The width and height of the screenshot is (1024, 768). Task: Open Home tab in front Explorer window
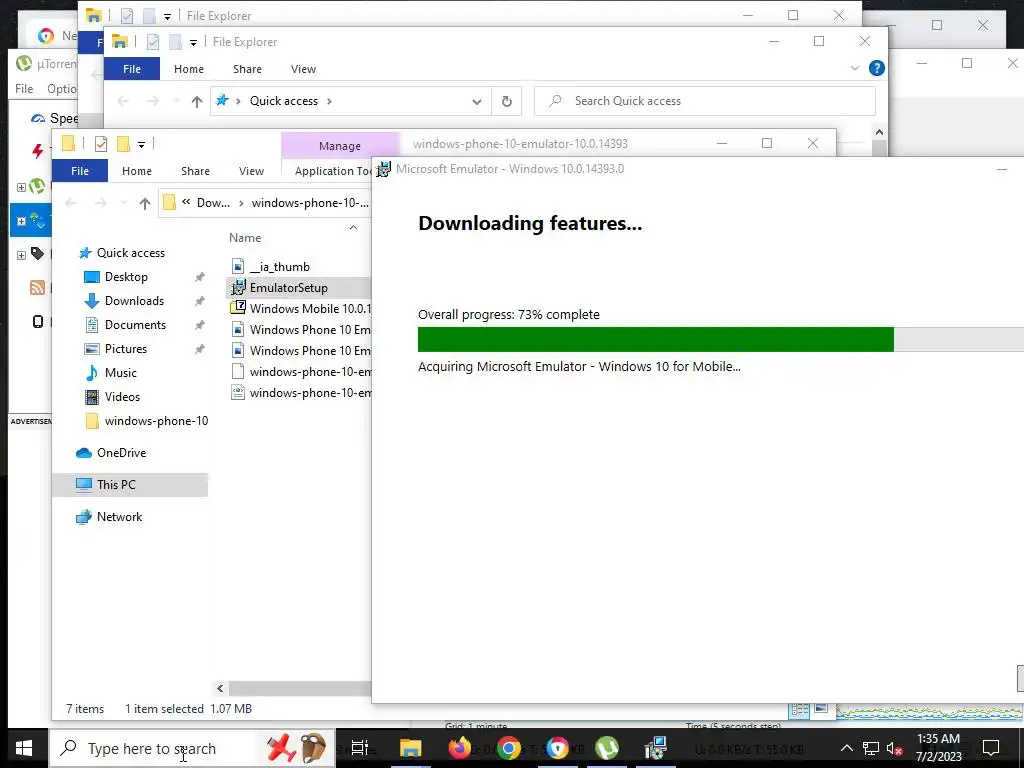pos(136,171)
